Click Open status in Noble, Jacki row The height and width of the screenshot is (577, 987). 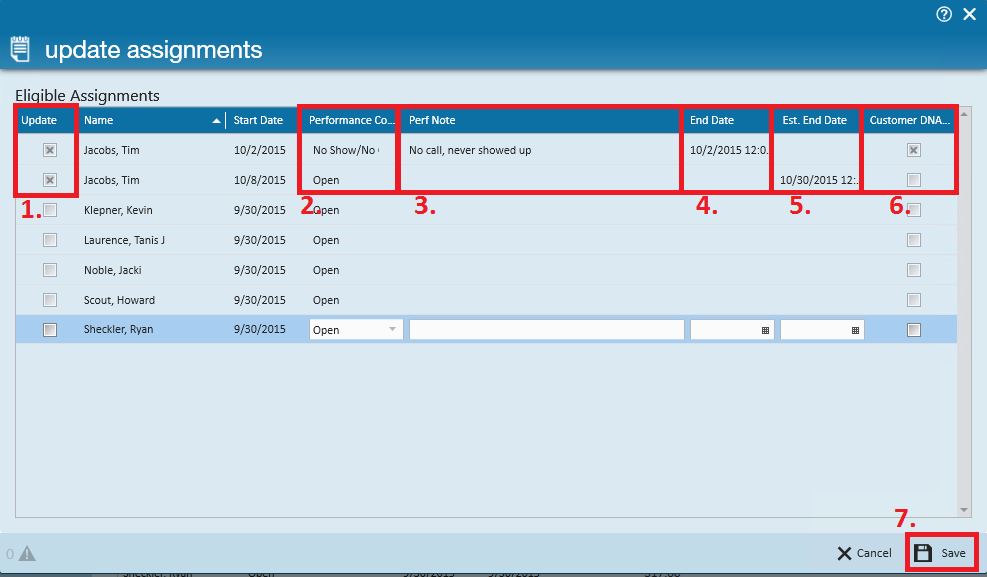tap(326, 270)
